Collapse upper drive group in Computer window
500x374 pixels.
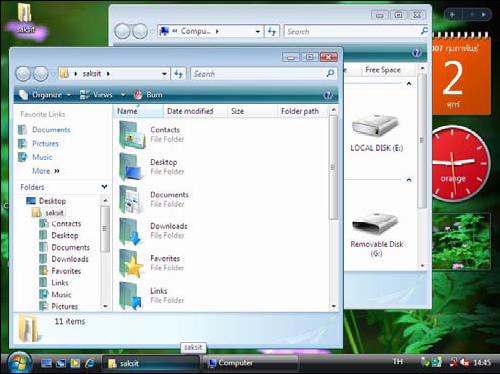[409, 84]
